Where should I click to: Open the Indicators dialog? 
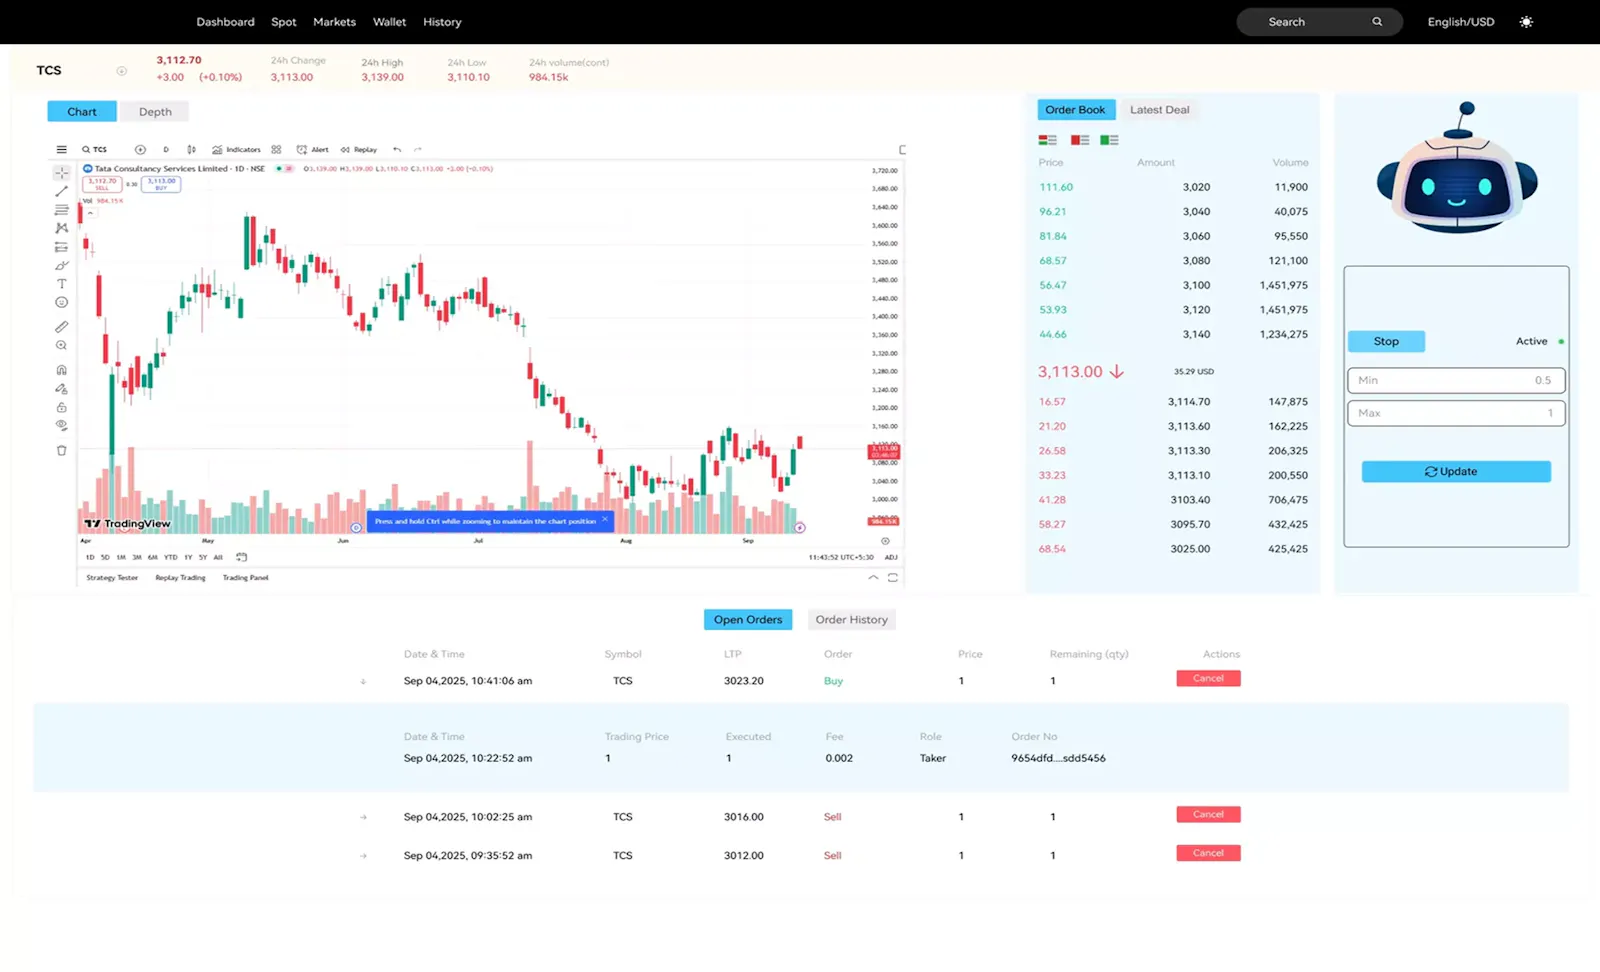pos(236,150)
